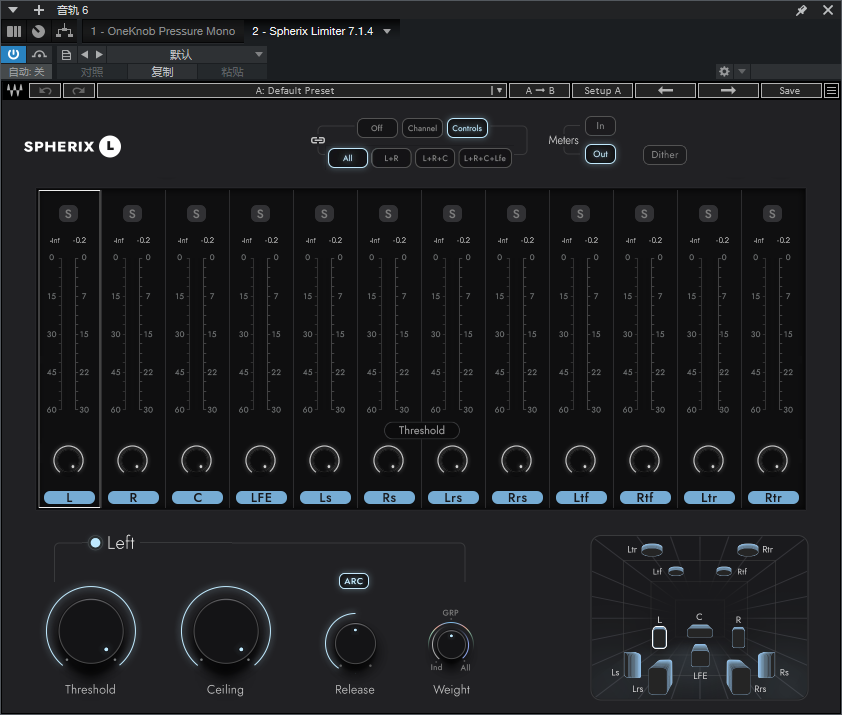Solo the L channel
The height and width of the screenshot is (715, 842).
coord(68,214)
